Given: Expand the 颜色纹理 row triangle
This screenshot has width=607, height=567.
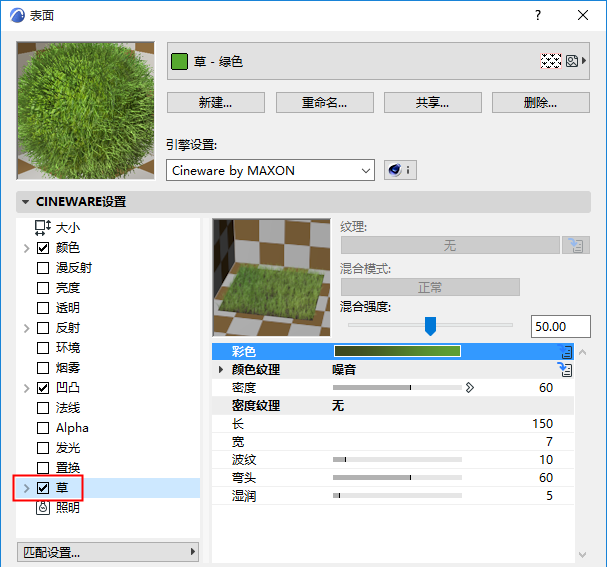Looking at the screenshot, I should coord(221,370).
